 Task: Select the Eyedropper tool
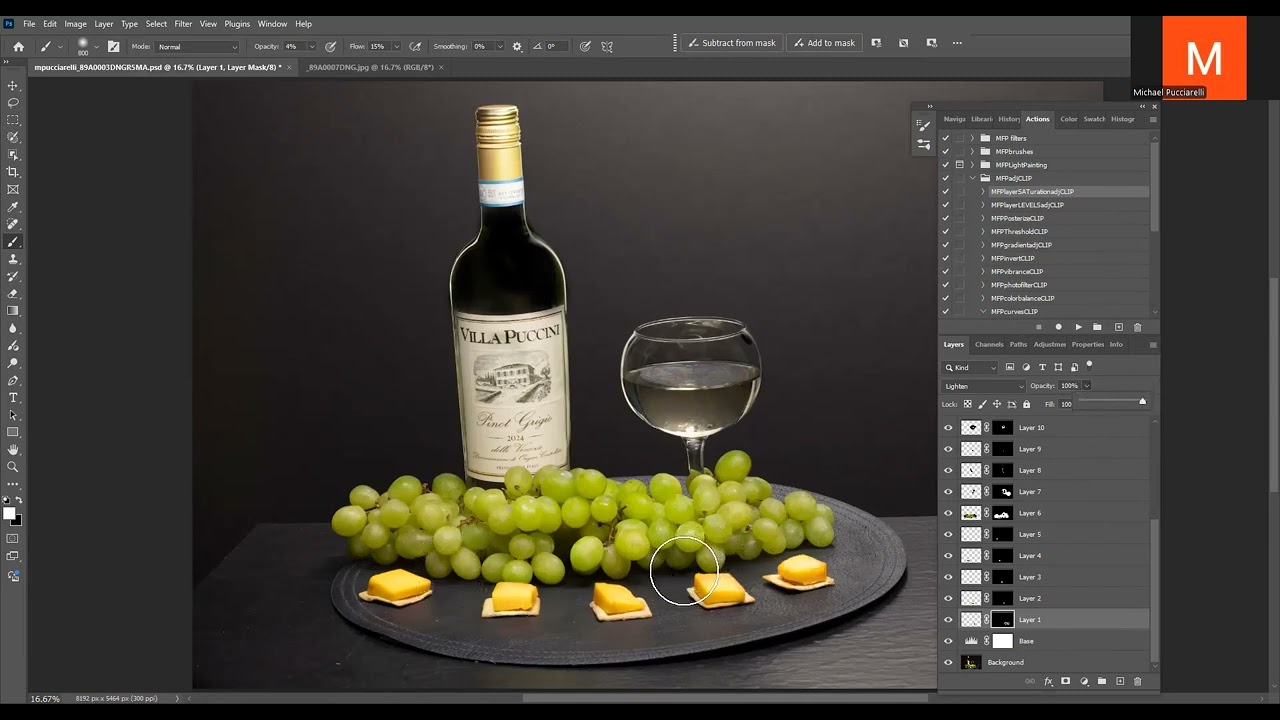[13, 207]
